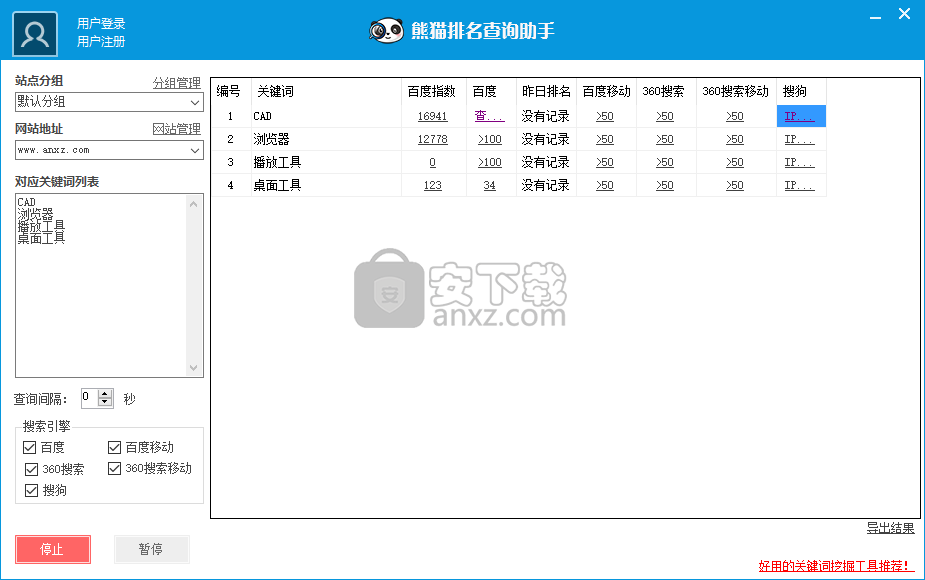Click Sogou IP... link in 浏览器 row
This screenshot has height=580, width=925.
click(x=799, y=139)
